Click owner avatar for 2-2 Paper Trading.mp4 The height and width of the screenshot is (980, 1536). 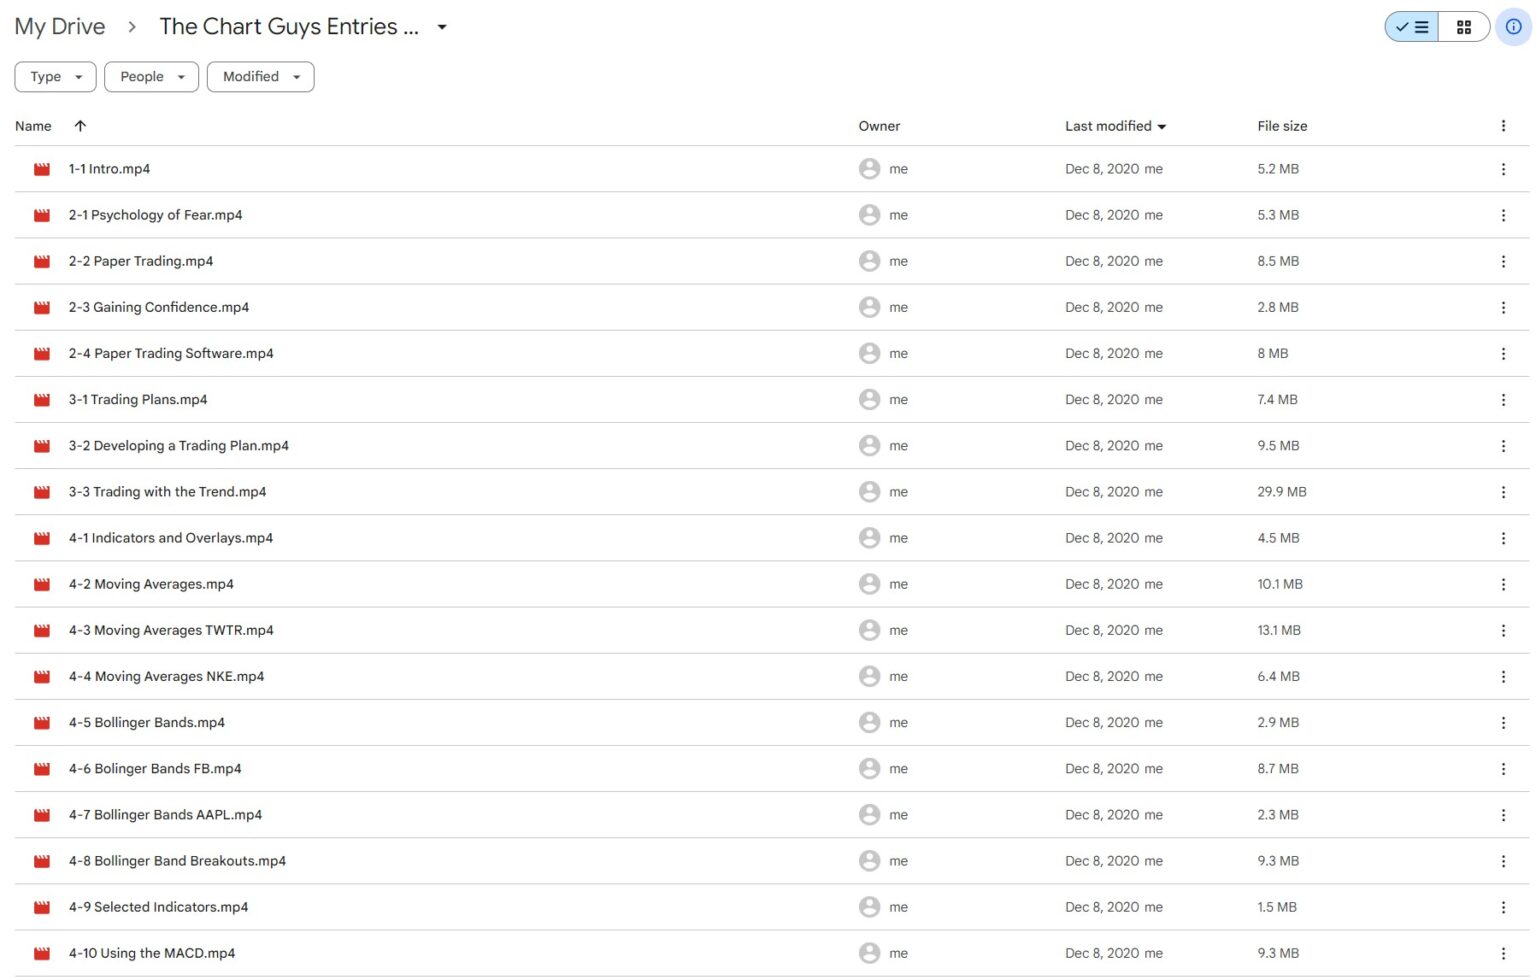click(869, 262)
